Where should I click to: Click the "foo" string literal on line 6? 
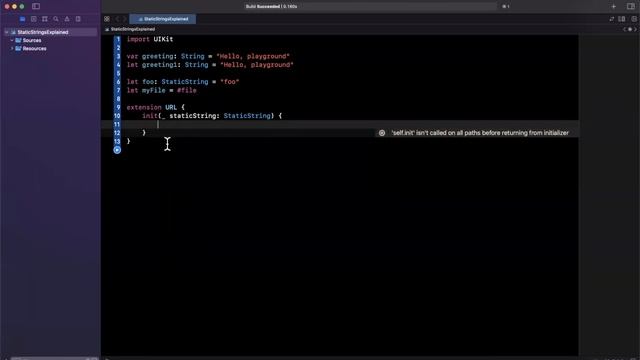(x=230, y=82)
